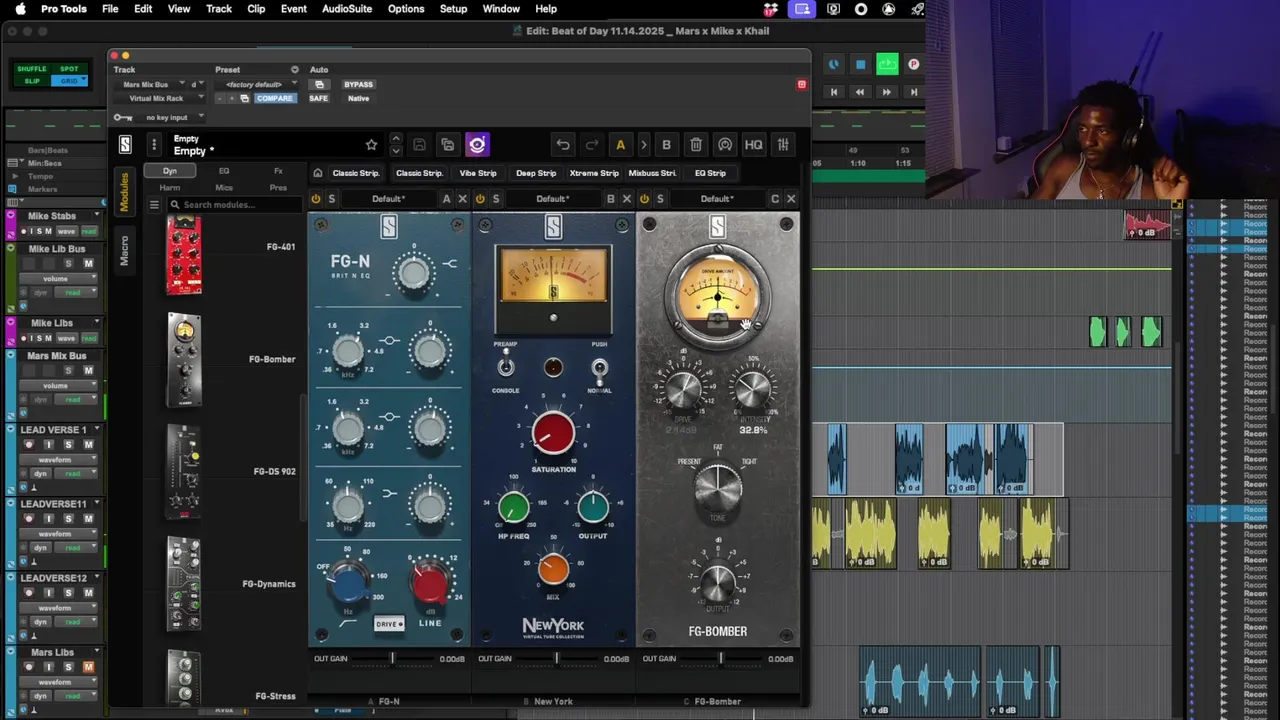Remove the FG-N module with its X button
Screen dimensions: 1280x720
462,199
